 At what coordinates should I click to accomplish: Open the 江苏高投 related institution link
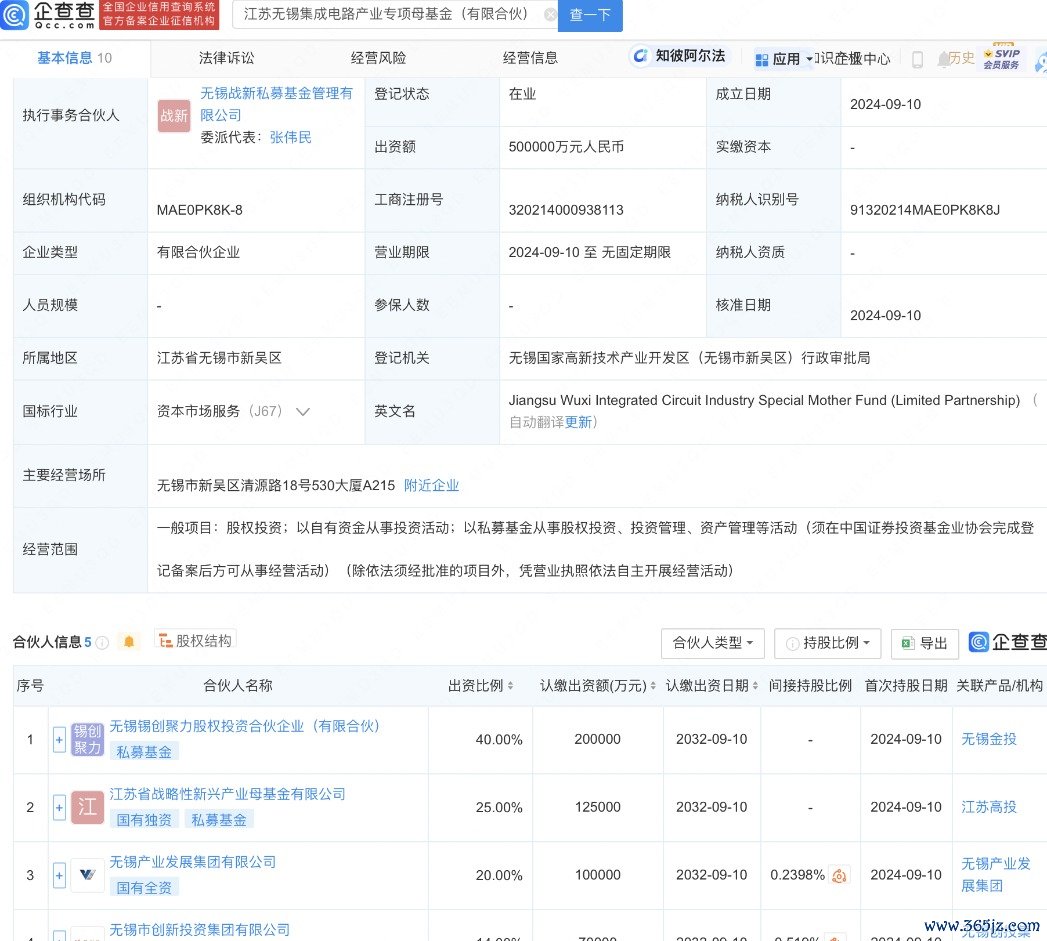[989, 807]
